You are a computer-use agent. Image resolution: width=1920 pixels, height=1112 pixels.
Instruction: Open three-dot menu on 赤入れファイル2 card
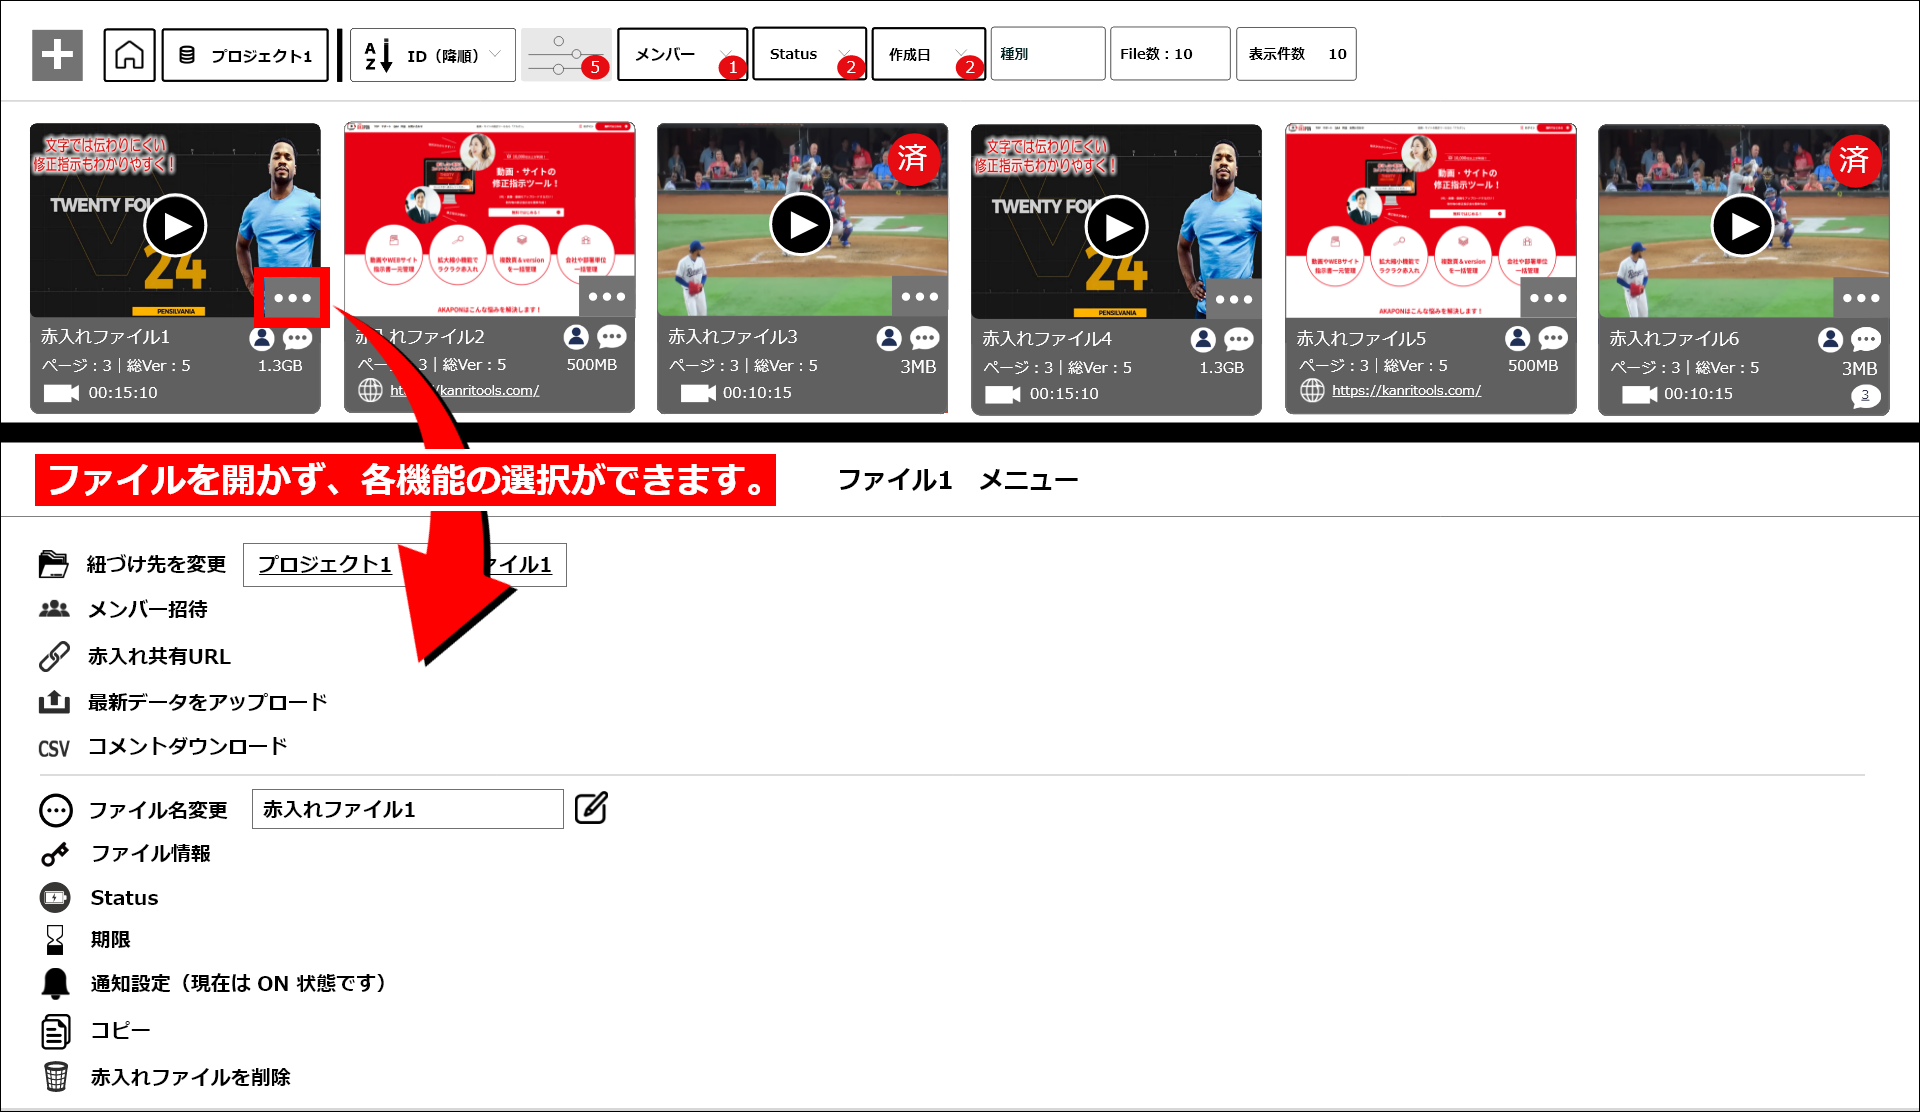(606, 297)
